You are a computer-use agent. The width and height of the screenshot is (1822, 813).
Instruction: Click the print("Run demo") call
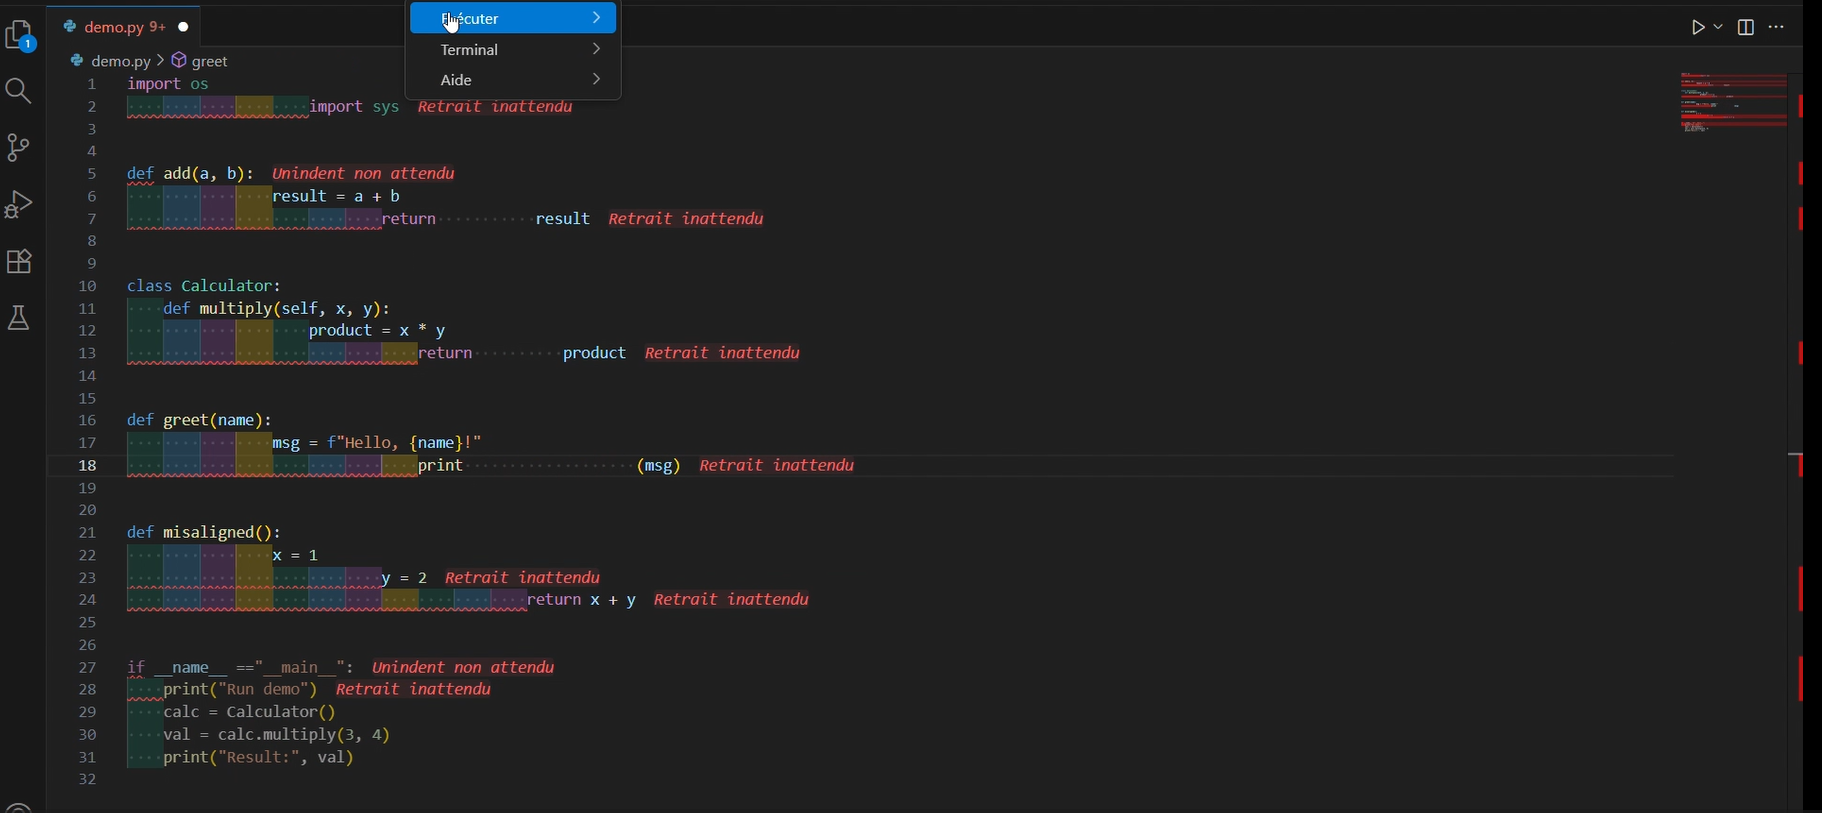pos(240,690)
